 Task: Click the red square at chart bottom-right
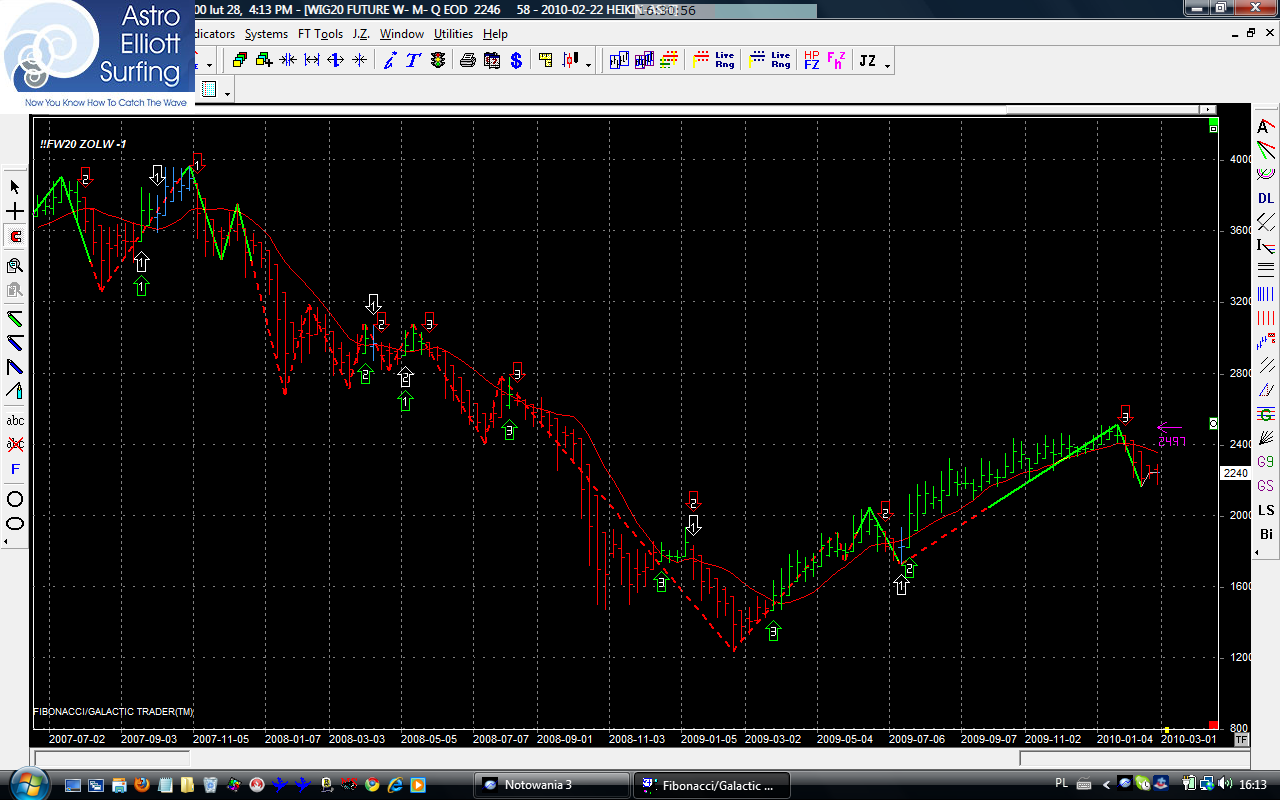pos(1213,725)
